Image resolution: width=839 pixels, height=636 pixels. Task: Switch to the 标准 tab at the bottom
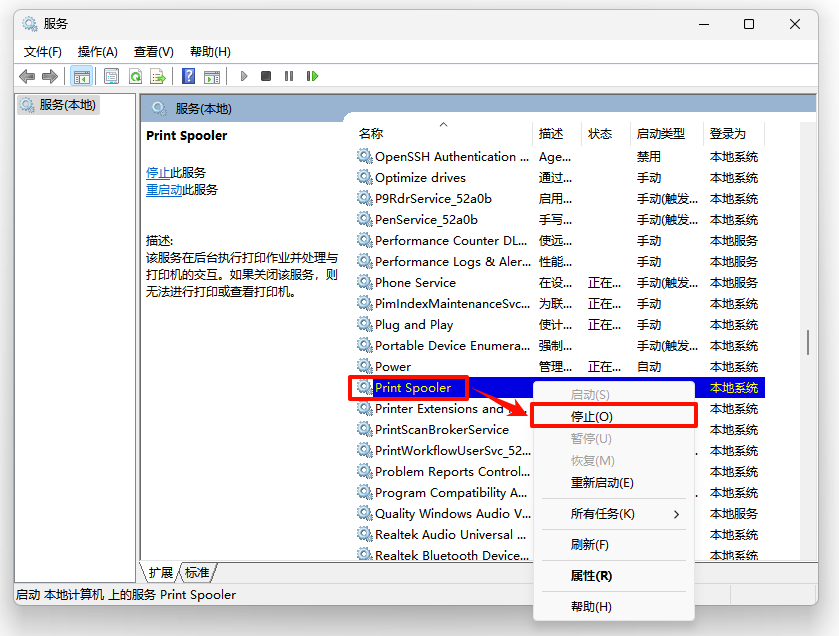pos(198,572)
